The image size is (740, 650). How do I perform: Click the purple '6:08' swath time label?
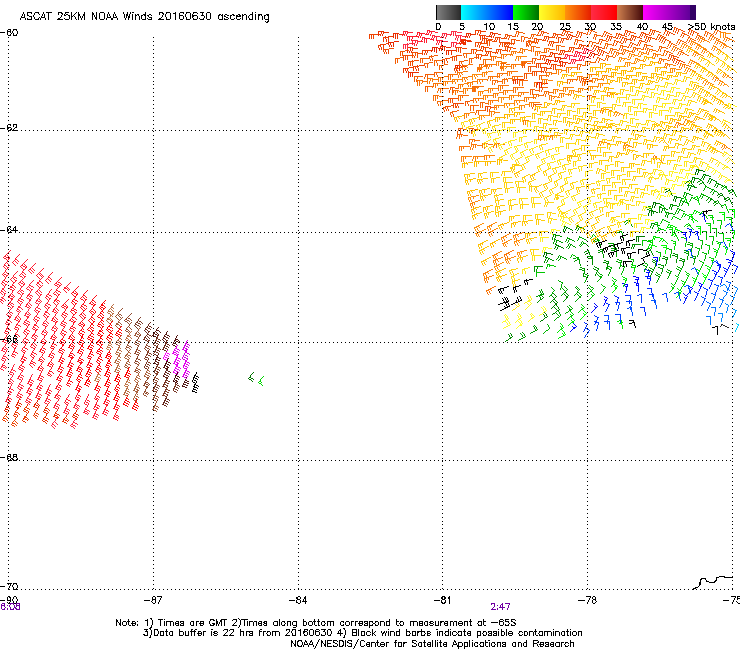(10, 607)
